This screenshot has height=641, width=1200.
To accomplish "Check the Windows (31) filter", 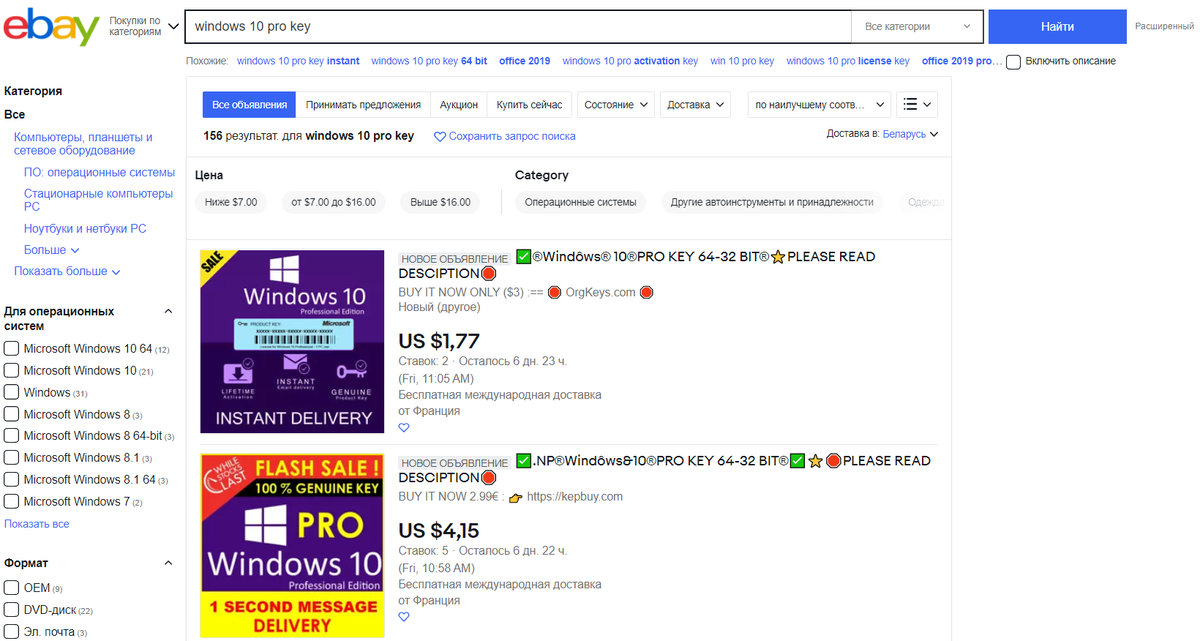I will [11, 393].
